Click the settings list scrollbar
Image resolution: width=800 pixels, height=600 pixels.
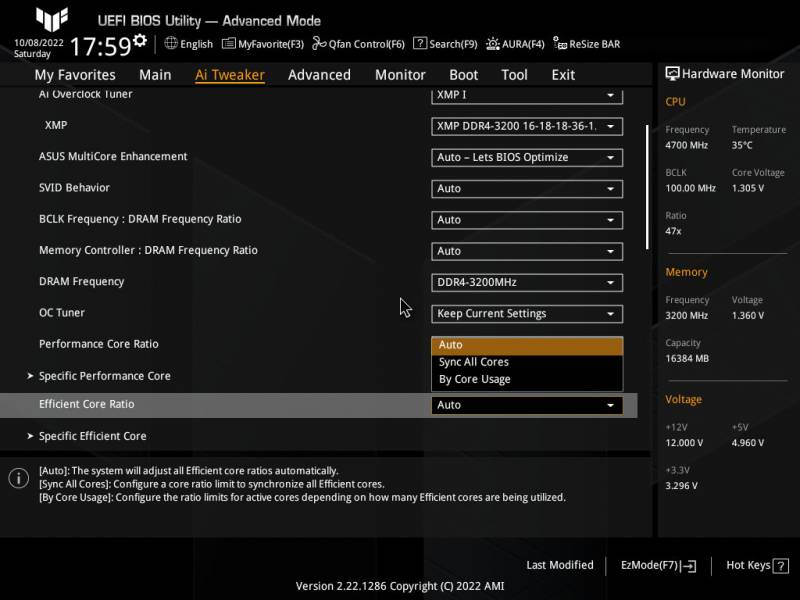coord(647,187)
